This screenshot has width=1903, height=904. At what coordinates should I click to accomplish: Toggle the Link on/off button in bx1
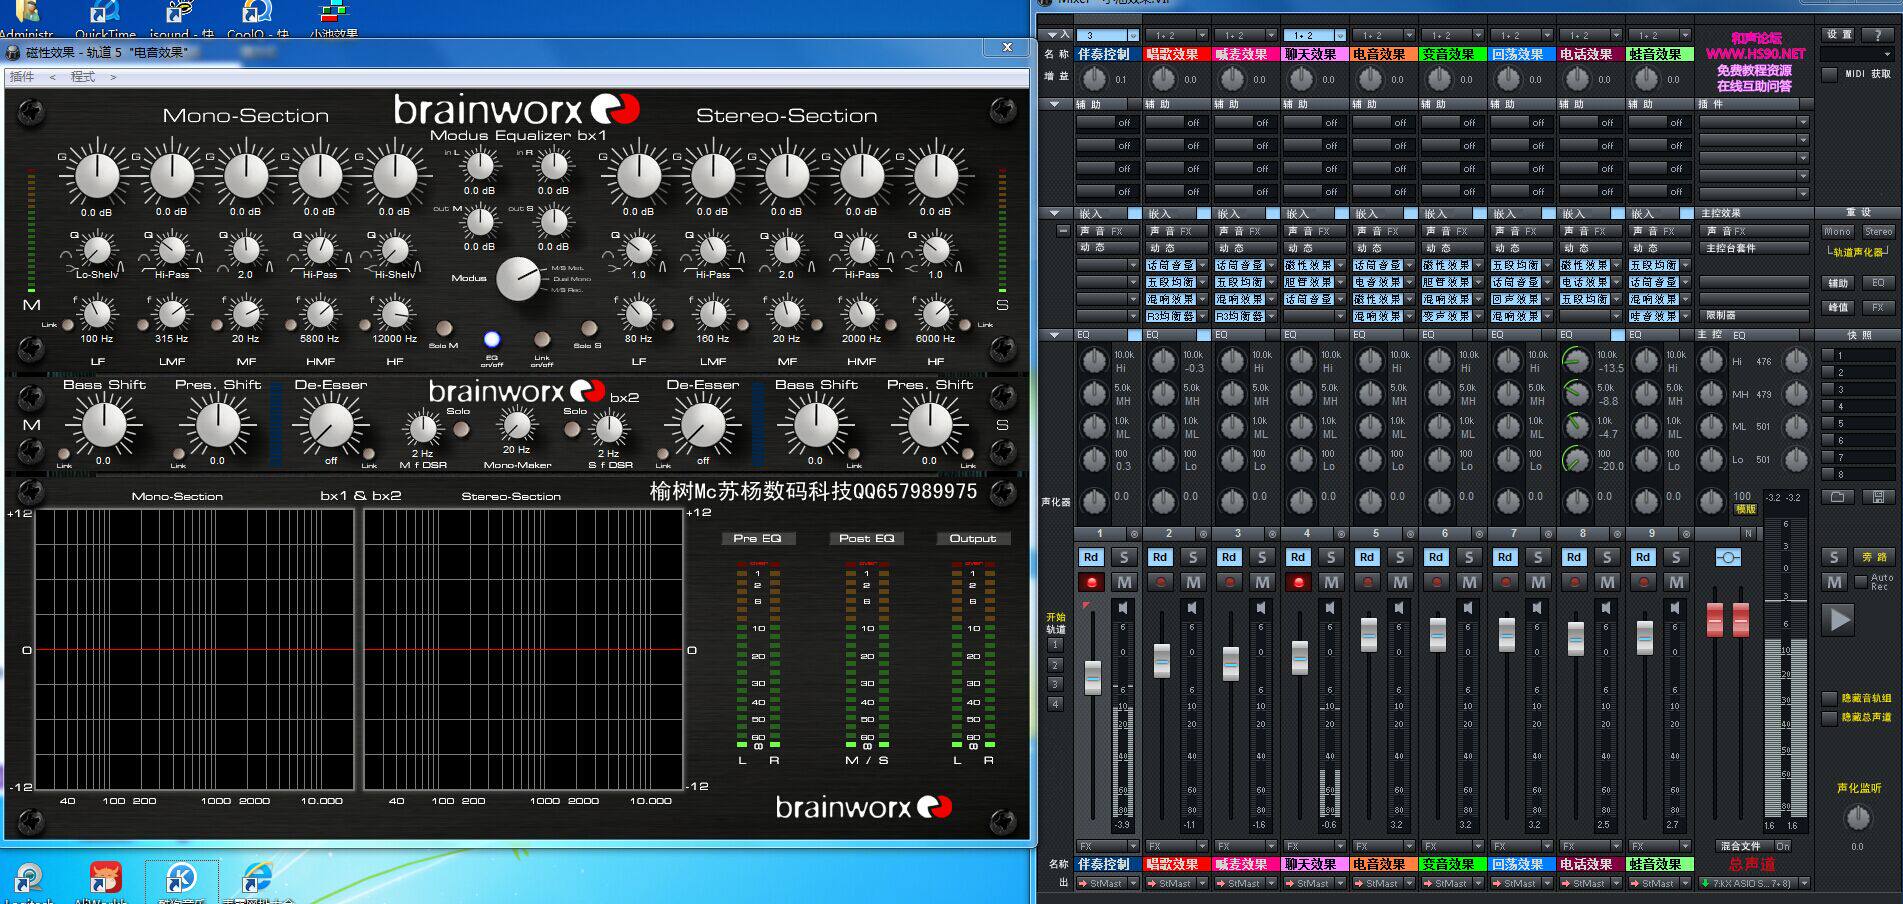coord(542,340)
